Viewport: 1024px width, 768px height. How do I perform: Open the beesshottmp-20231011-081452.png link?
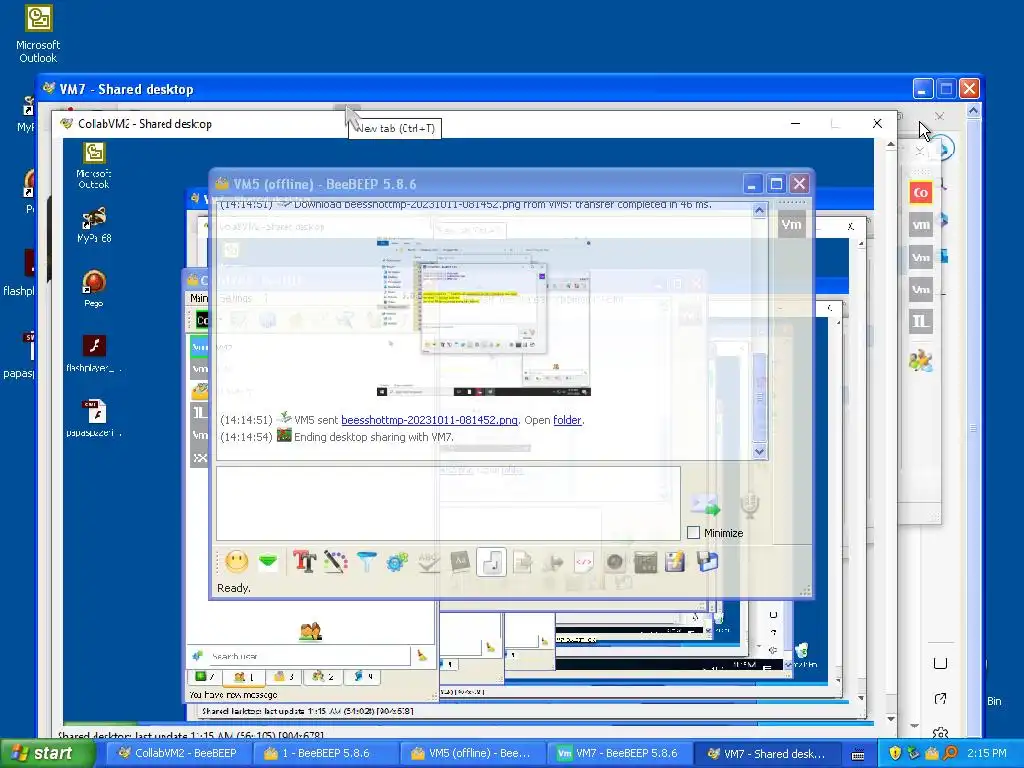(x=429, y=420)
